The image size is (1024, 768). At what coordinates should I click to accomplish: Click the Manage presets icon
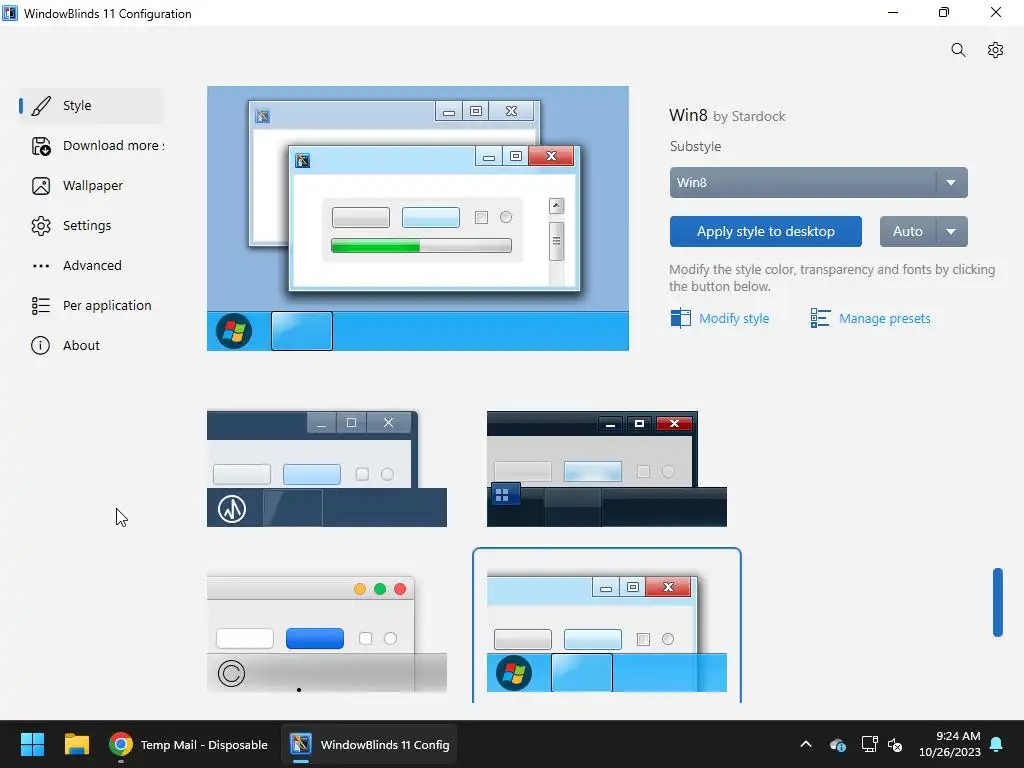click(820, 318)
